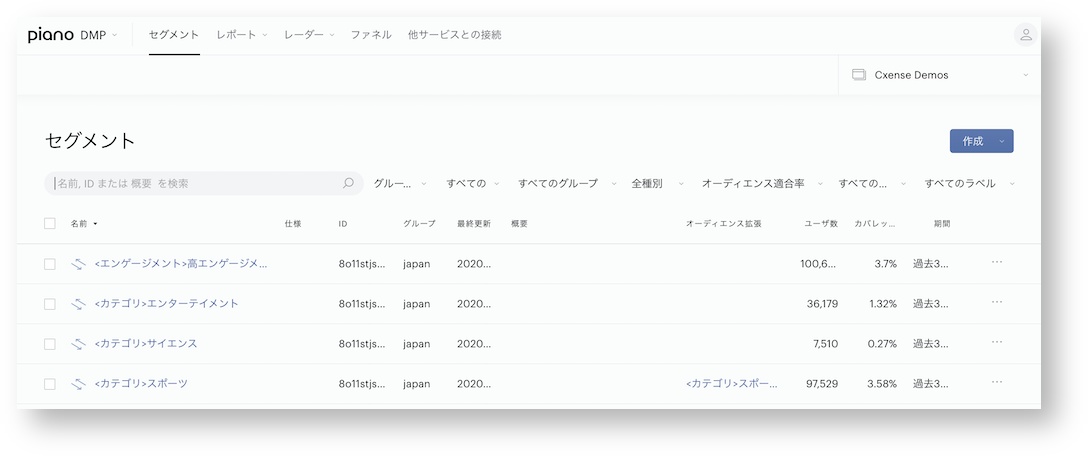Viewport: 1089px width, 457px height.
Task: Open the 全種別 filter dropdown
Action: [658, 183]
